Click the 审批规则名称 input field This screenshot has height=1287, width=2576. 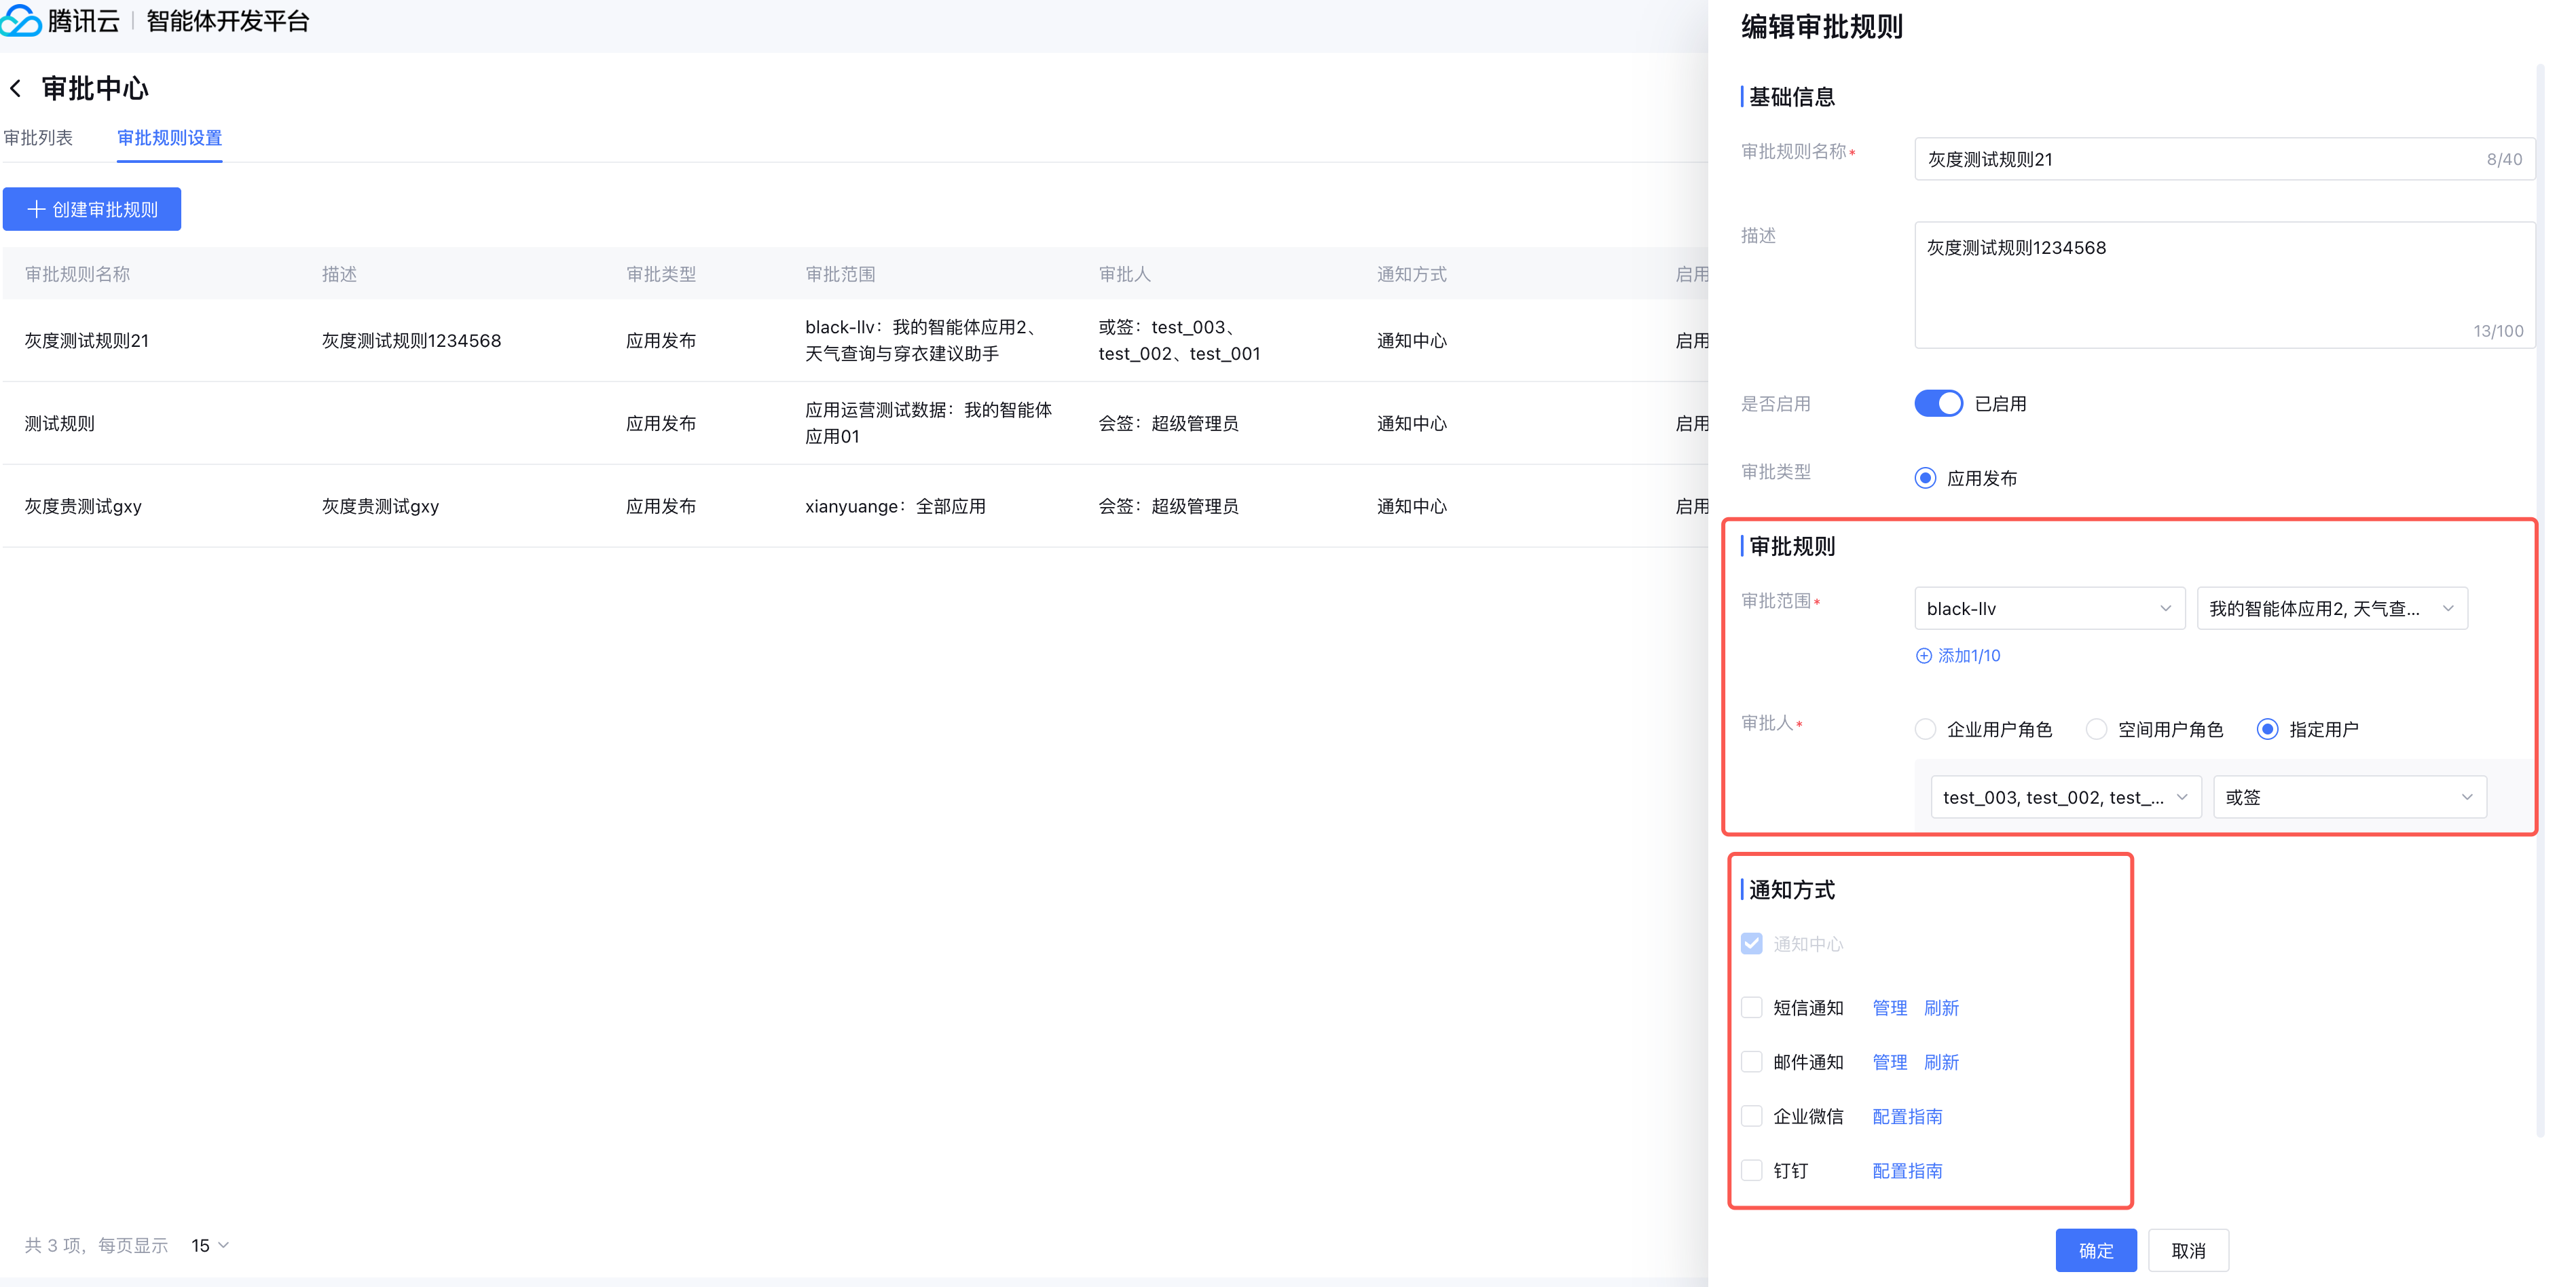(2200, 159)
